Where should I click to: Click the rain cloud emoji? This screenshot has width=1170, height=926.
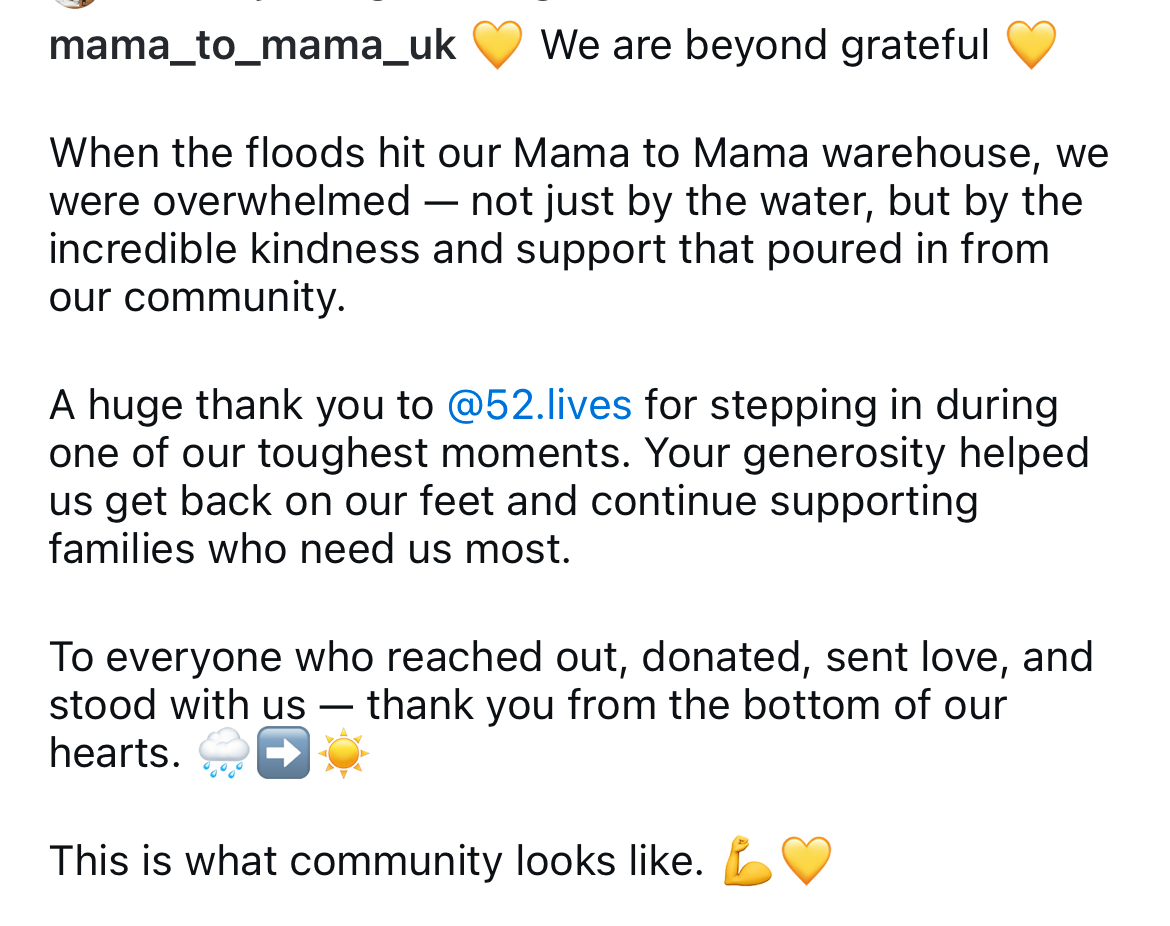(x=224, y=753)
